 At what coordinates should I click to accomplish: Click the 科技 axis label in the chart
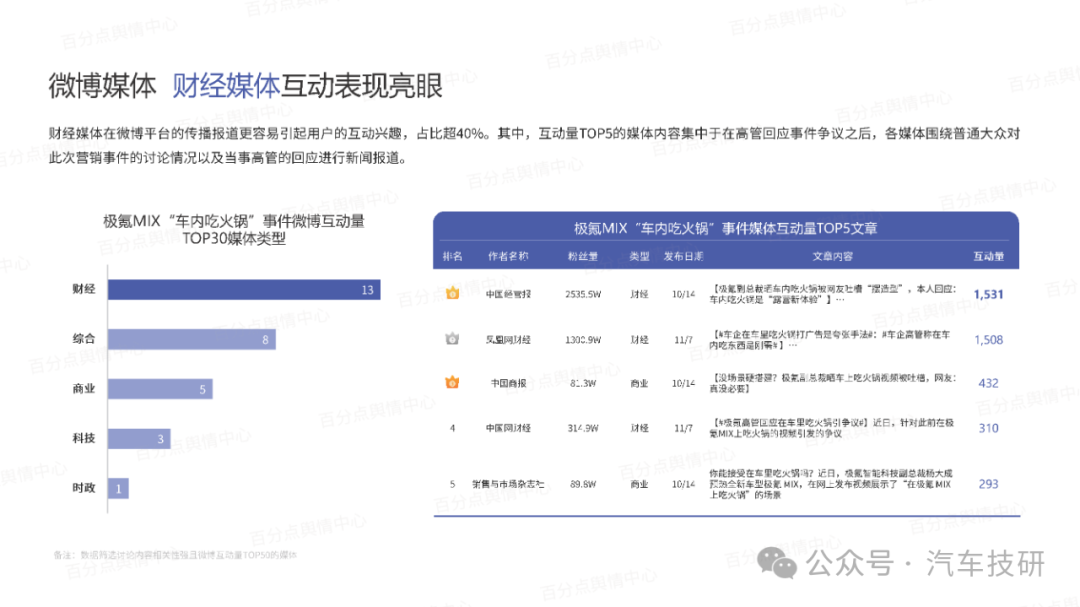pos(84,438)
